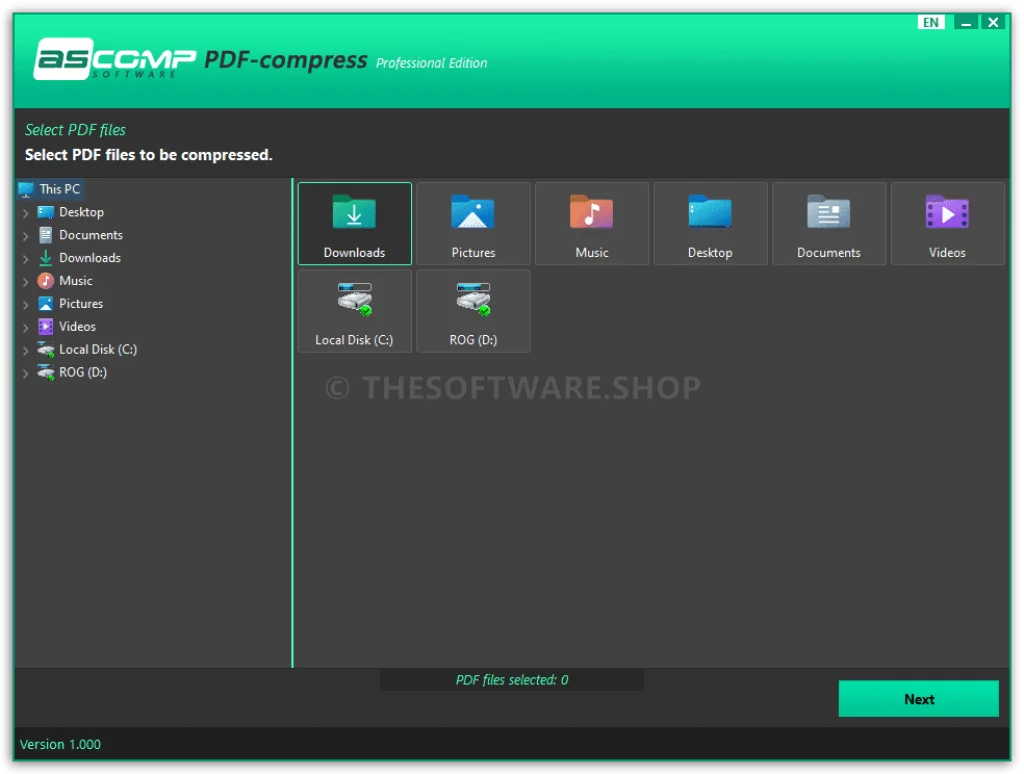The height and width of the screenshot is (774, 1024).
Task: Open the Desktop folder tile
Action: (x=711, y=223)
